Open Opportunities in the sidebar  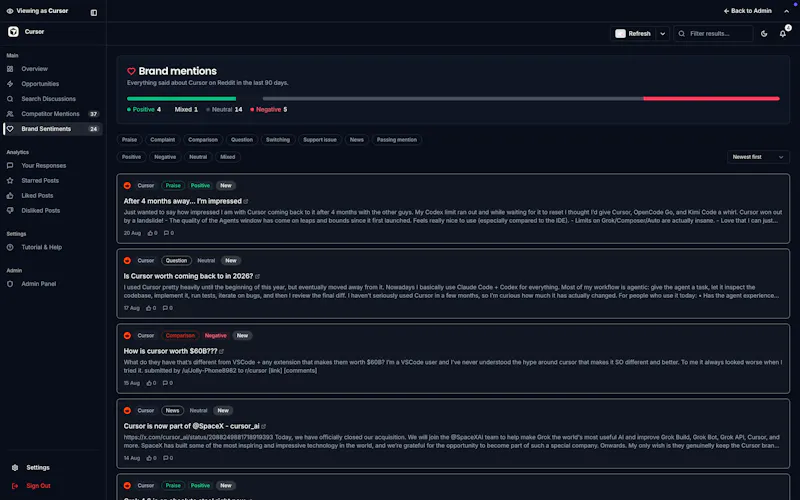pyautogui.click(x=53, y=84)
